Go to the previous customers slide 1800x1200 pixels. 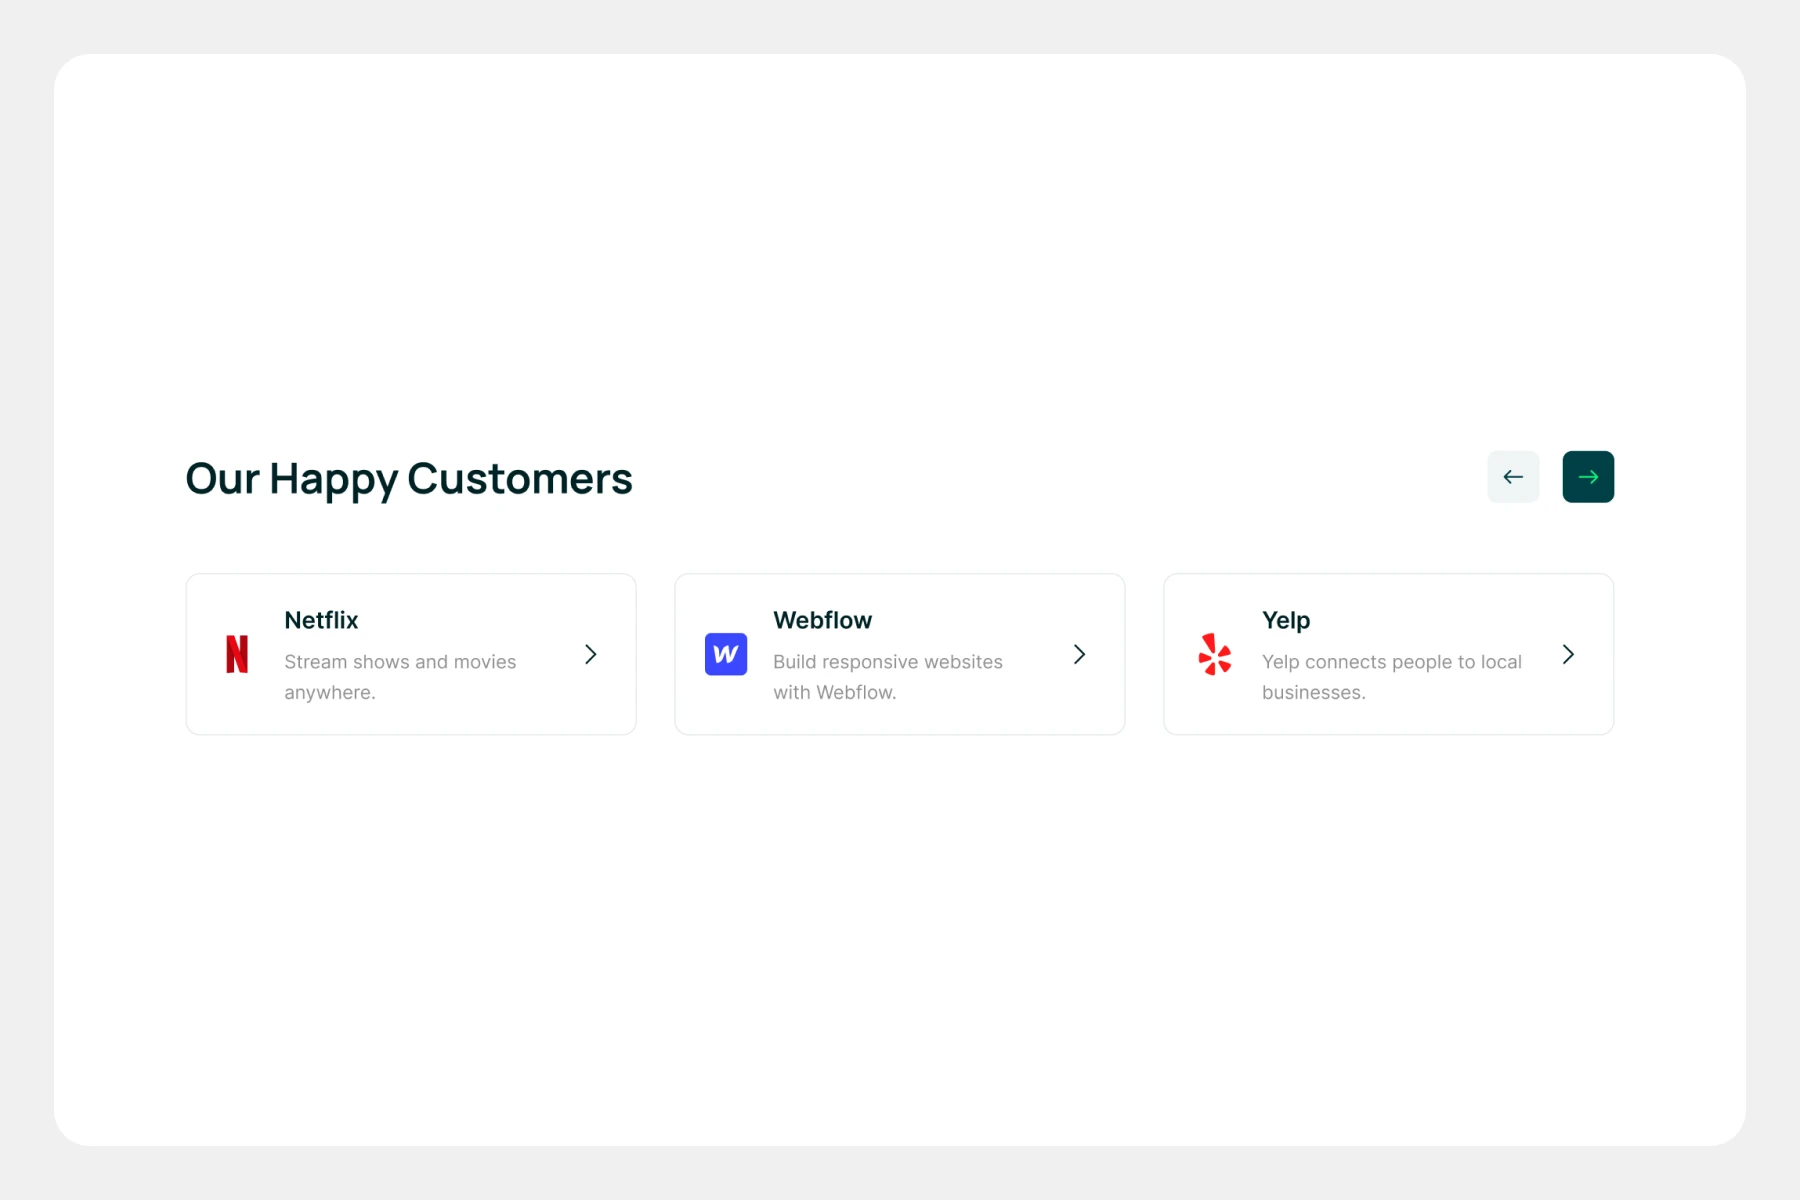1513,477
